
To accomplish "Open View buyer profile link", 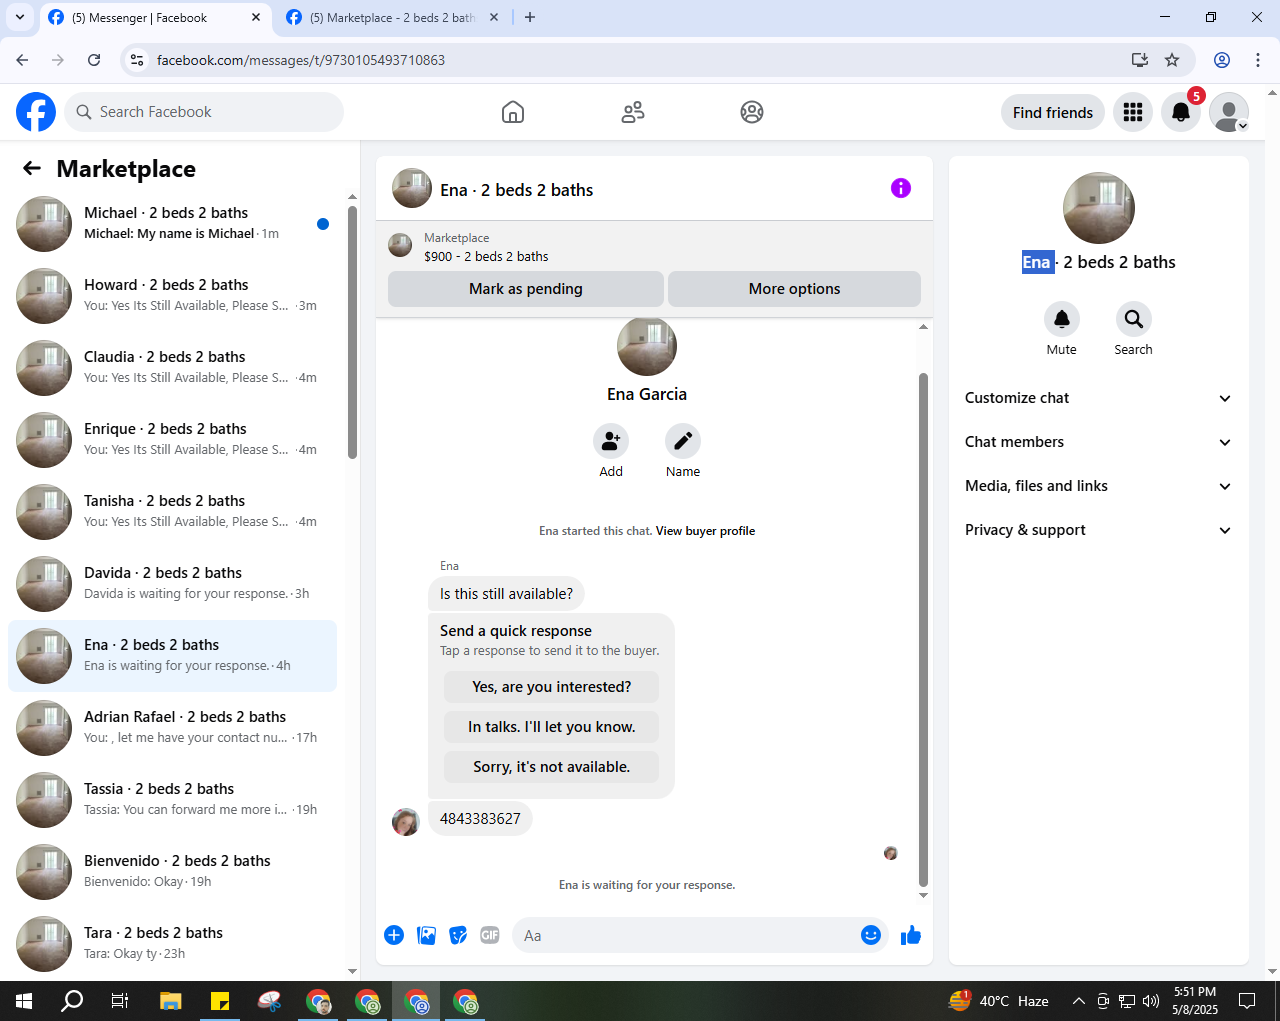I will [x=705, y=531].
